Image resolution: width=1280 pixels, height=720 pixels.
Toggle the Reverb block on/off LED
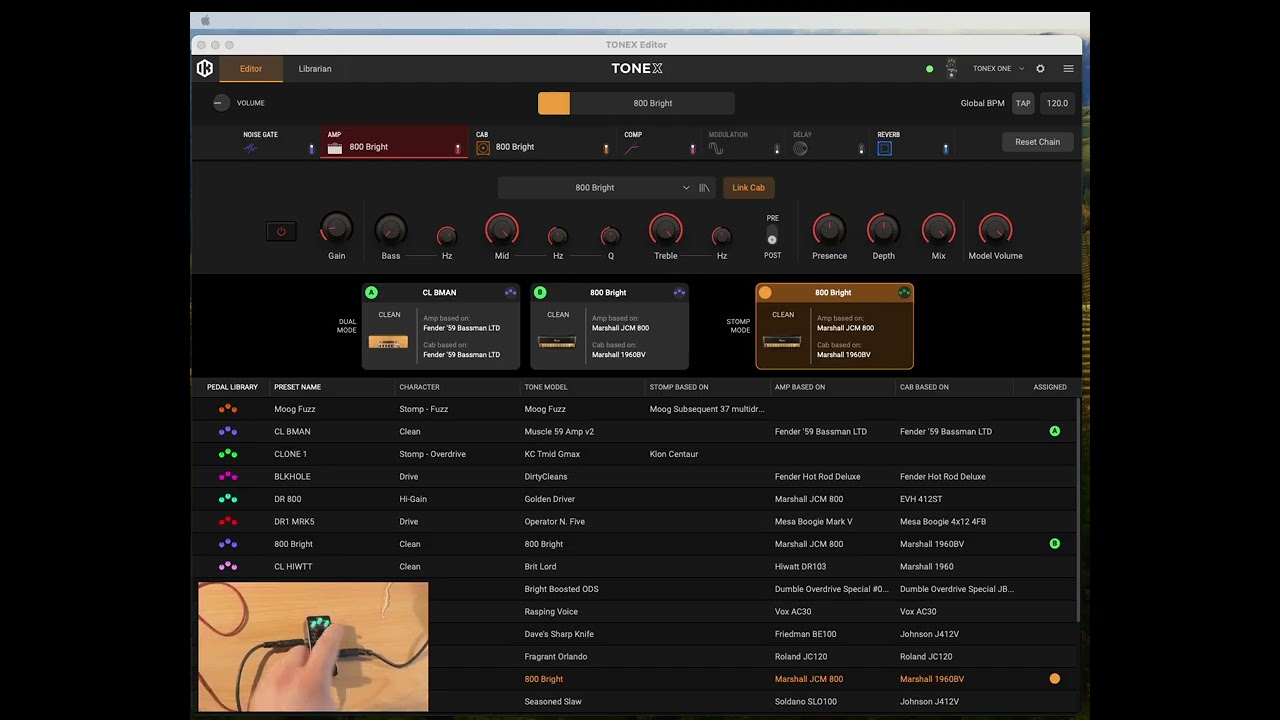945,149
